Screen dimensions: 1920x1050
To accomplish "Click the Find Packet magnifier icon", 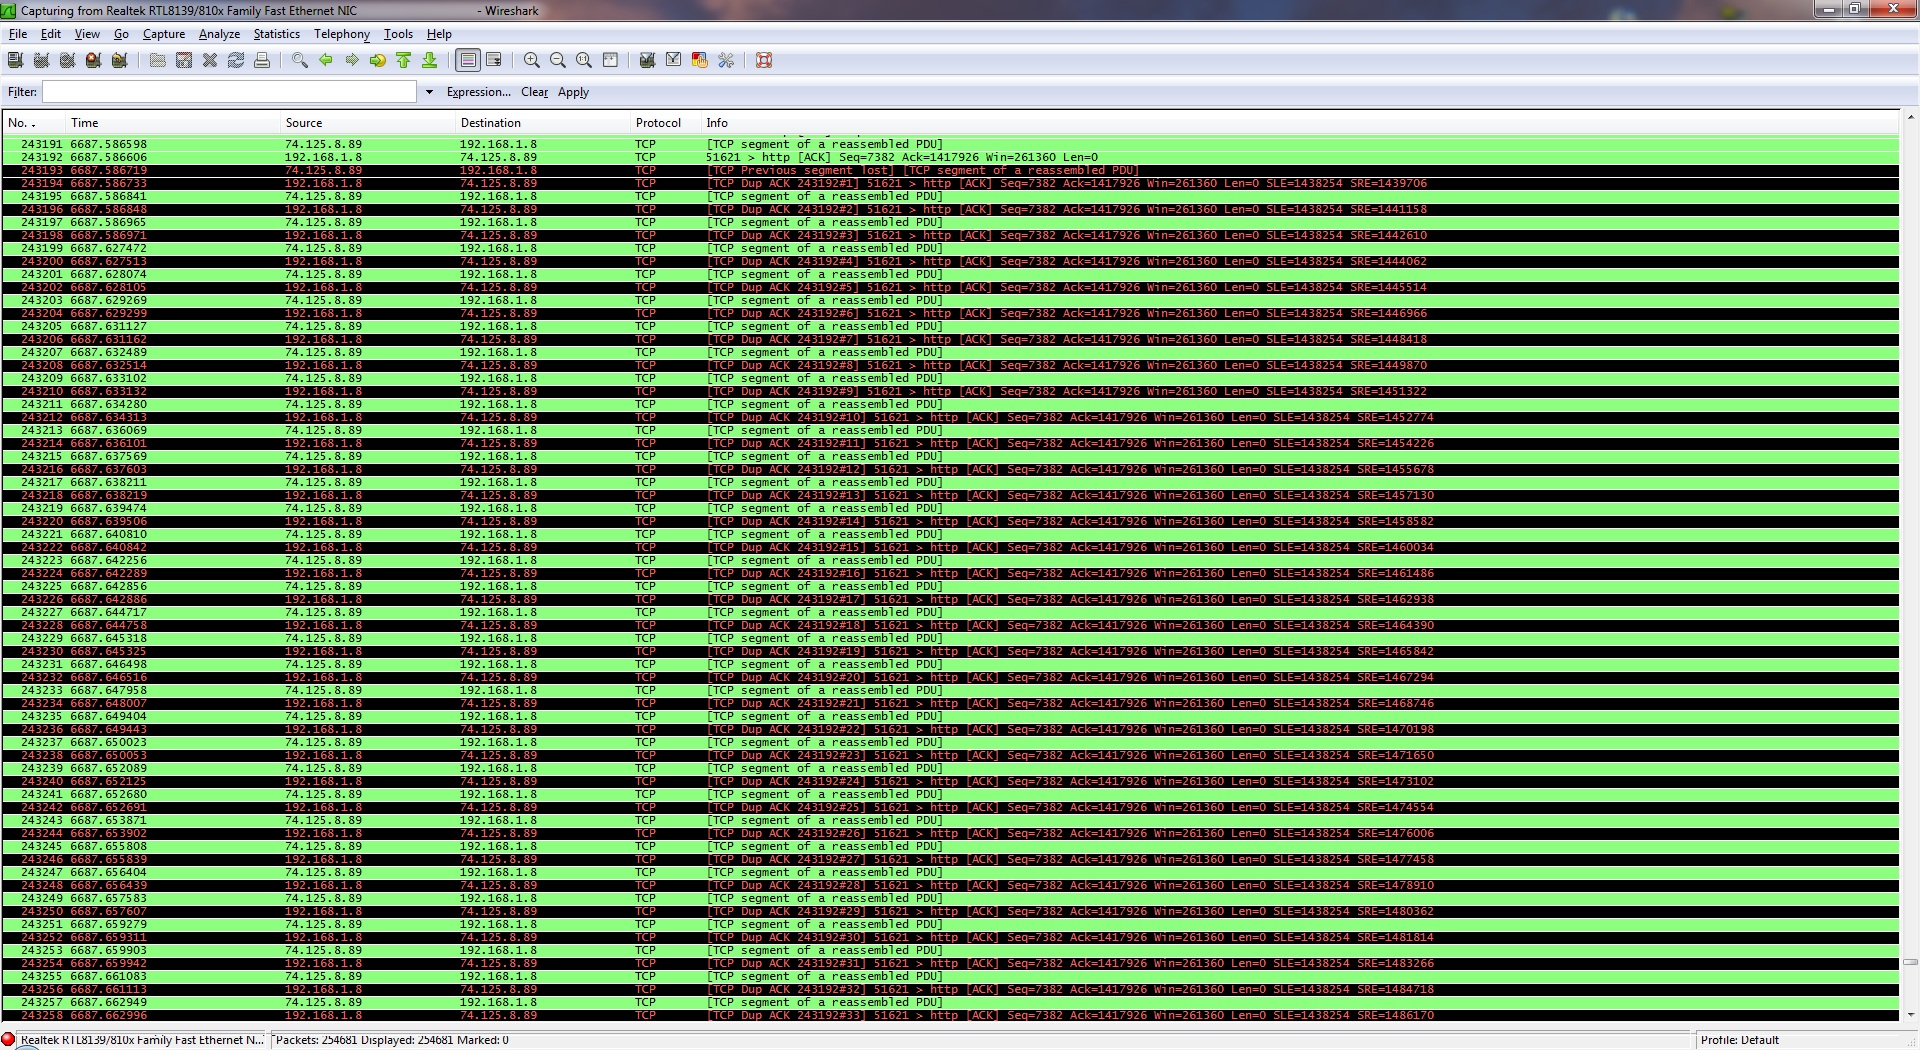I will pyautogui.click(x=299, y=60).
